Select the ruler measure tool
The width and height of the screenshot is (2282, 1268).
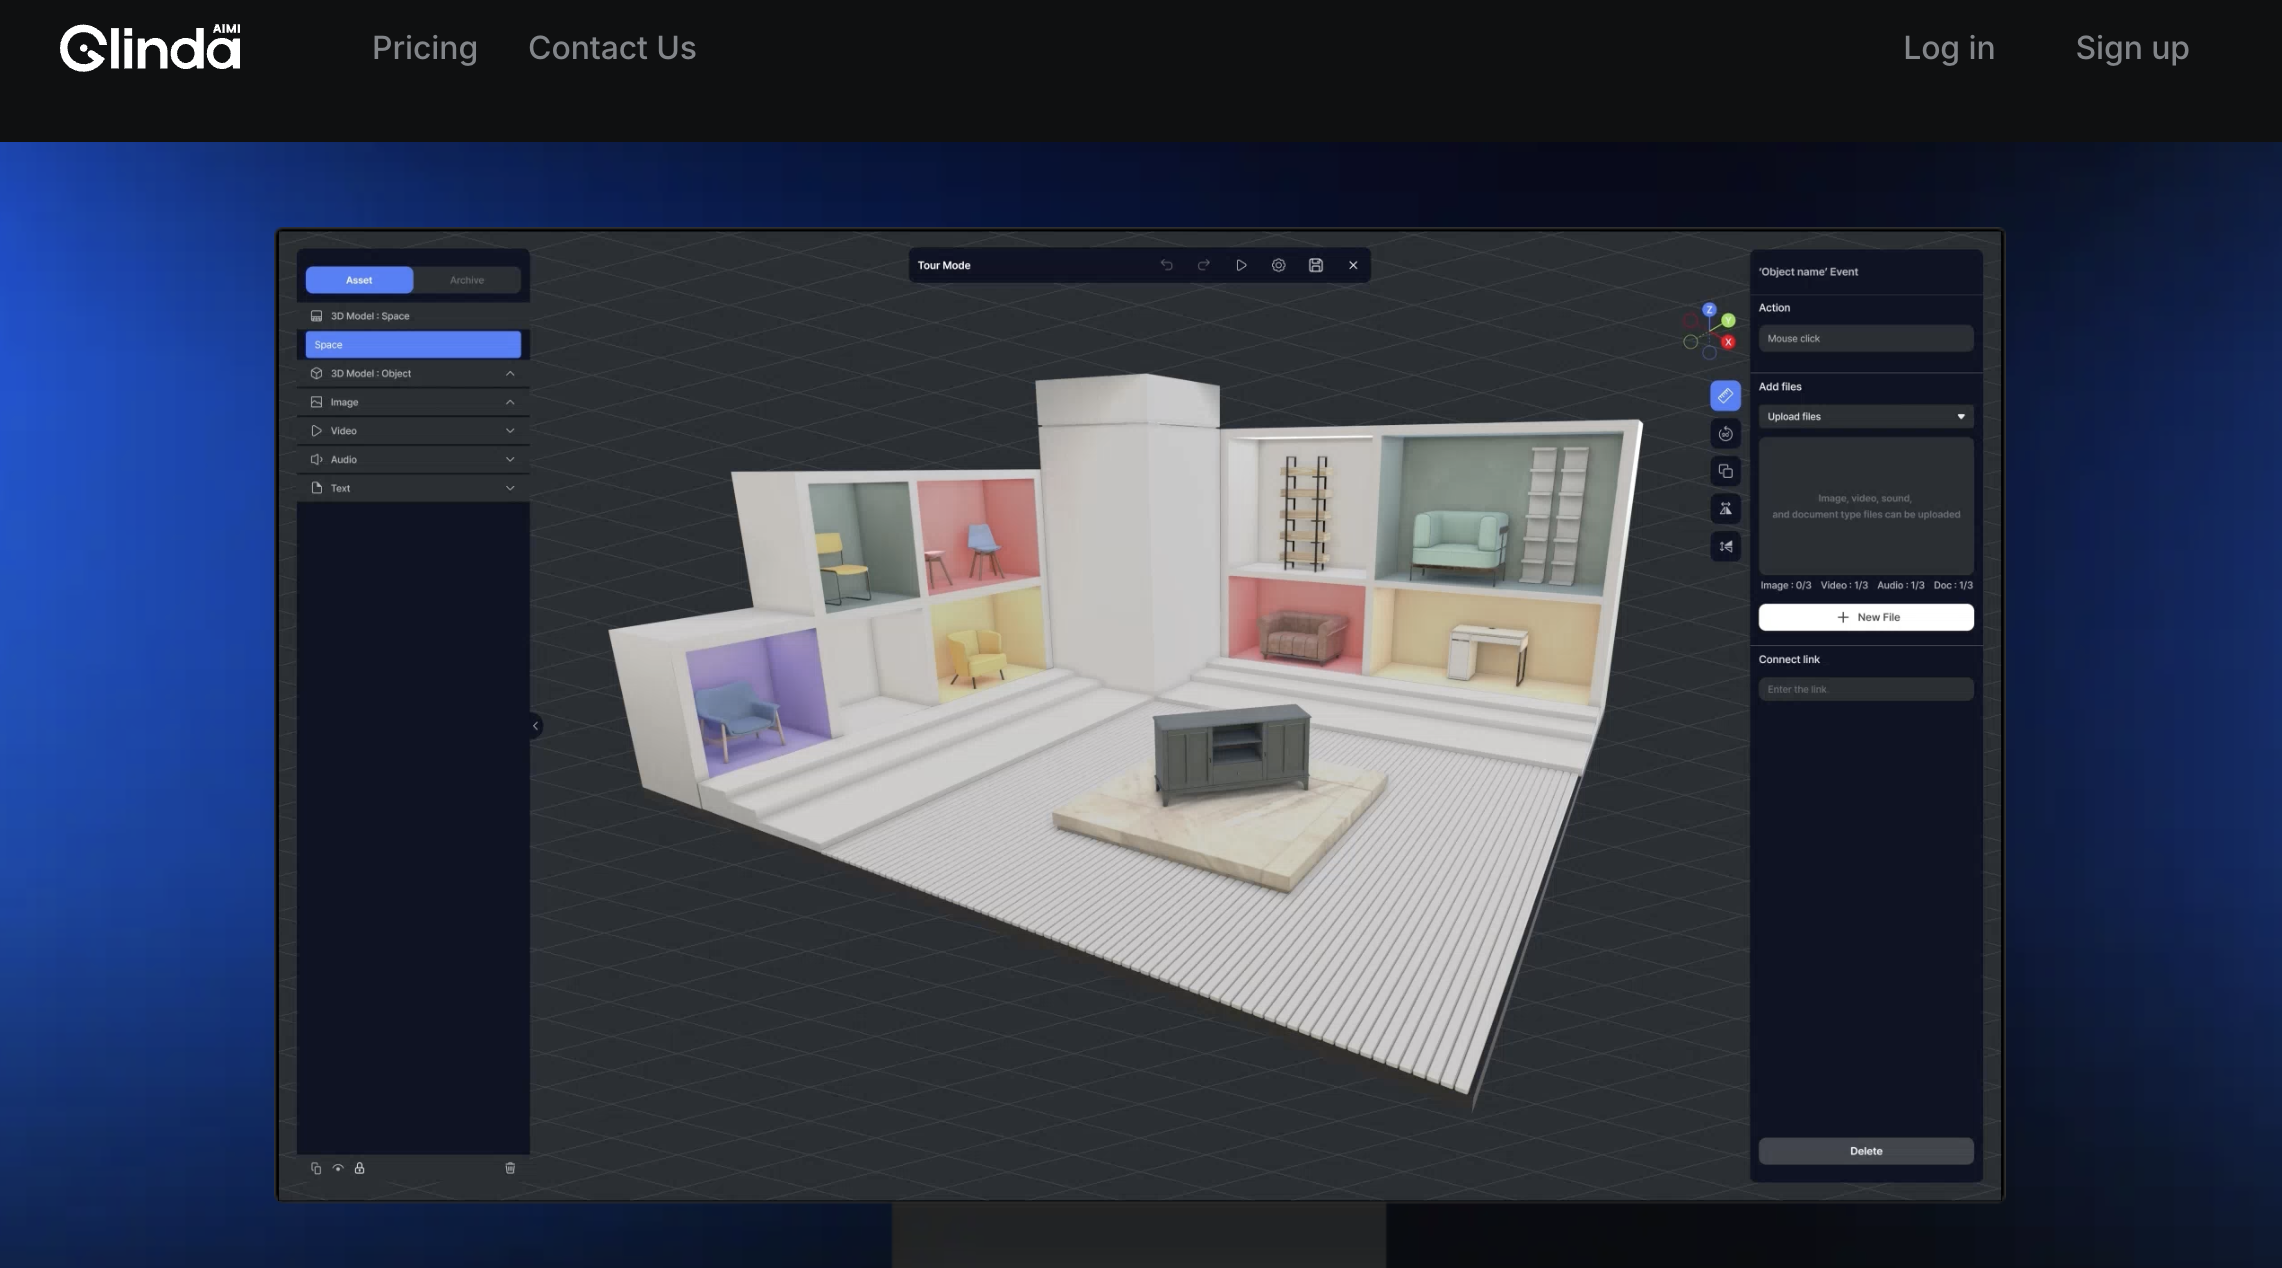pyautogui.click(x=1725, y=396)
